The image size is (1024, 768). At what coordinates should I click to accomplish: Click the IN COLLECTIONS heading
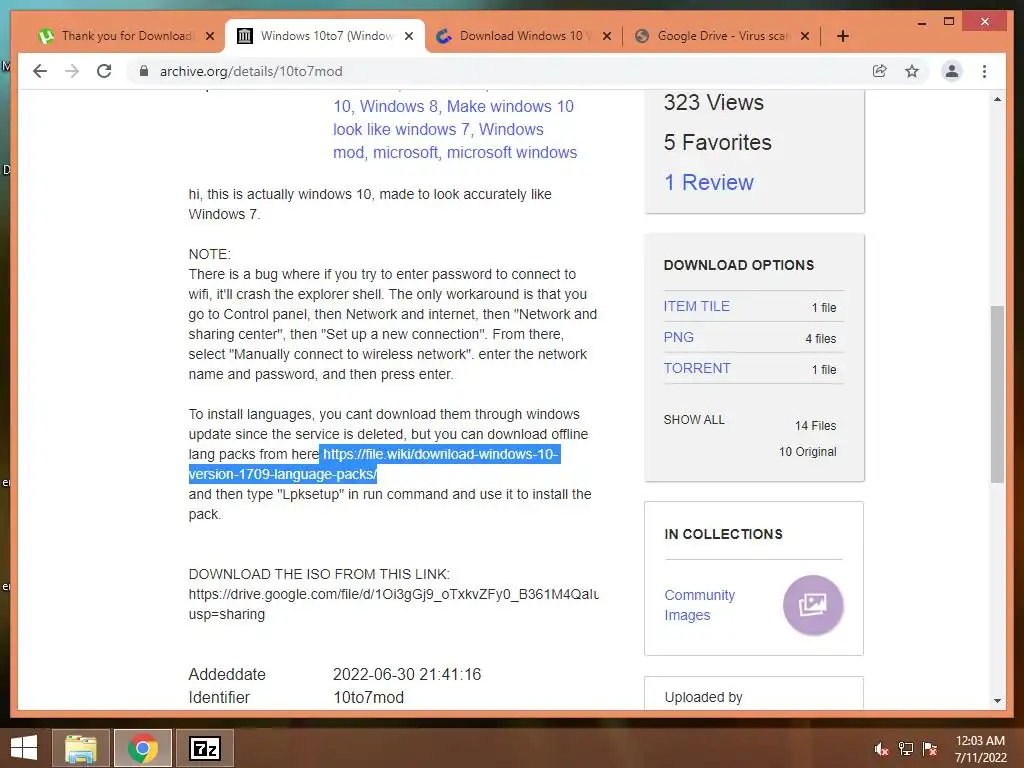[x=723, y=534]
